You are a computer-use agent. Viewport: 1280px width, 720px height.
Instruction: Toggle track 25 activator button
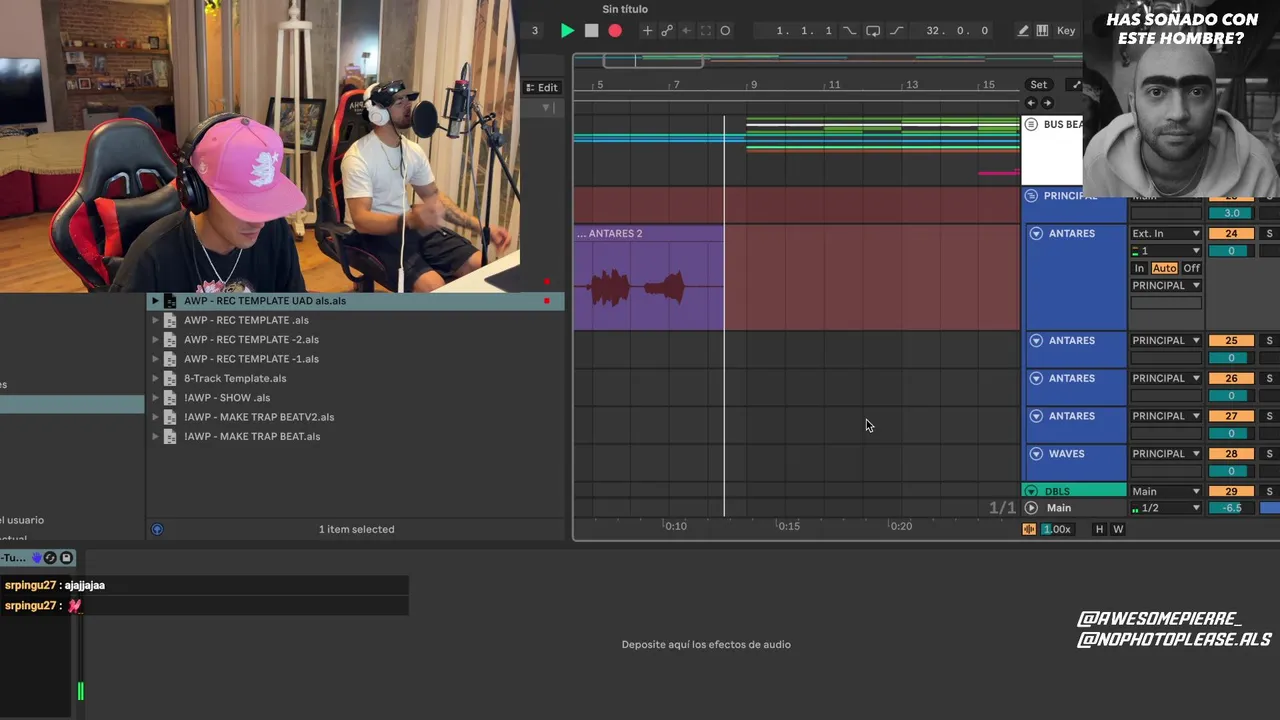click(x=1231, y=340)
